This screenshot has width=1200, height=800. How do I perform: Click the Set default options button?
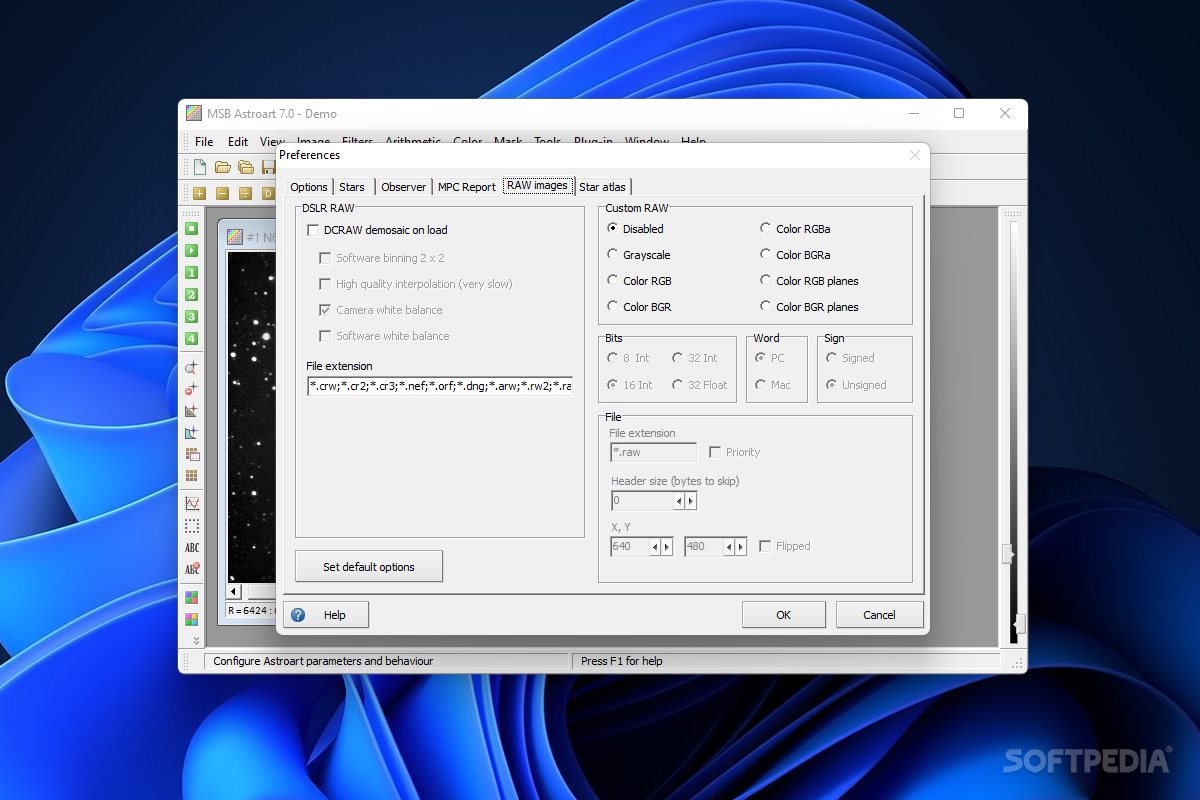click(x=369, y=567)
